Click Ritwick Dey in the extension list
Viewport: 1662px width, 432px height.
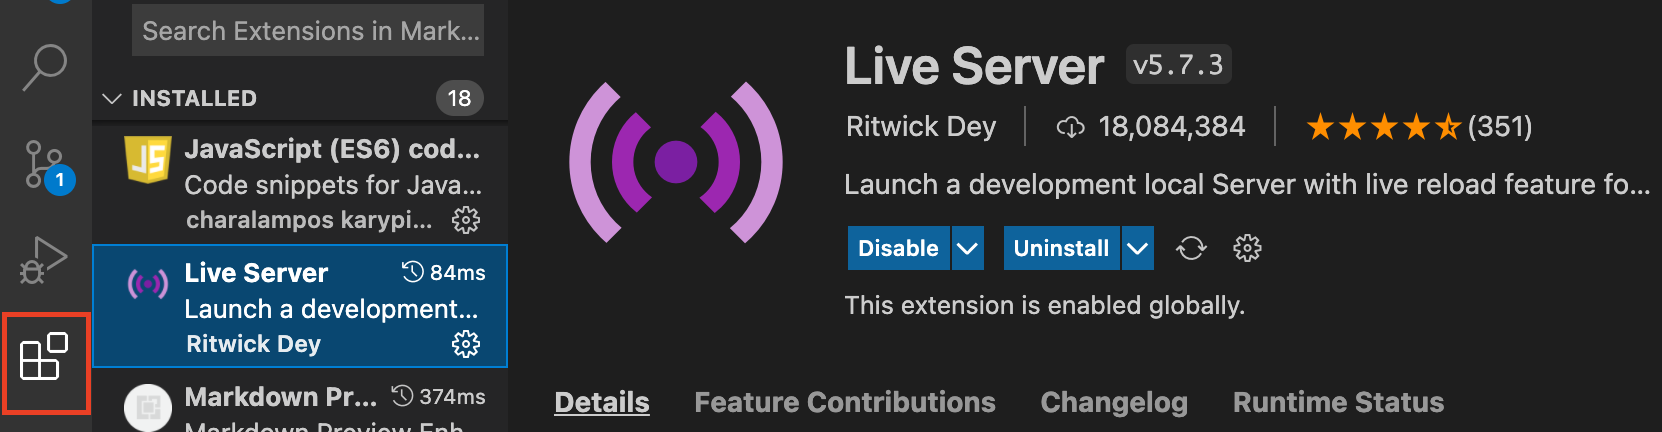pos(254,344)
